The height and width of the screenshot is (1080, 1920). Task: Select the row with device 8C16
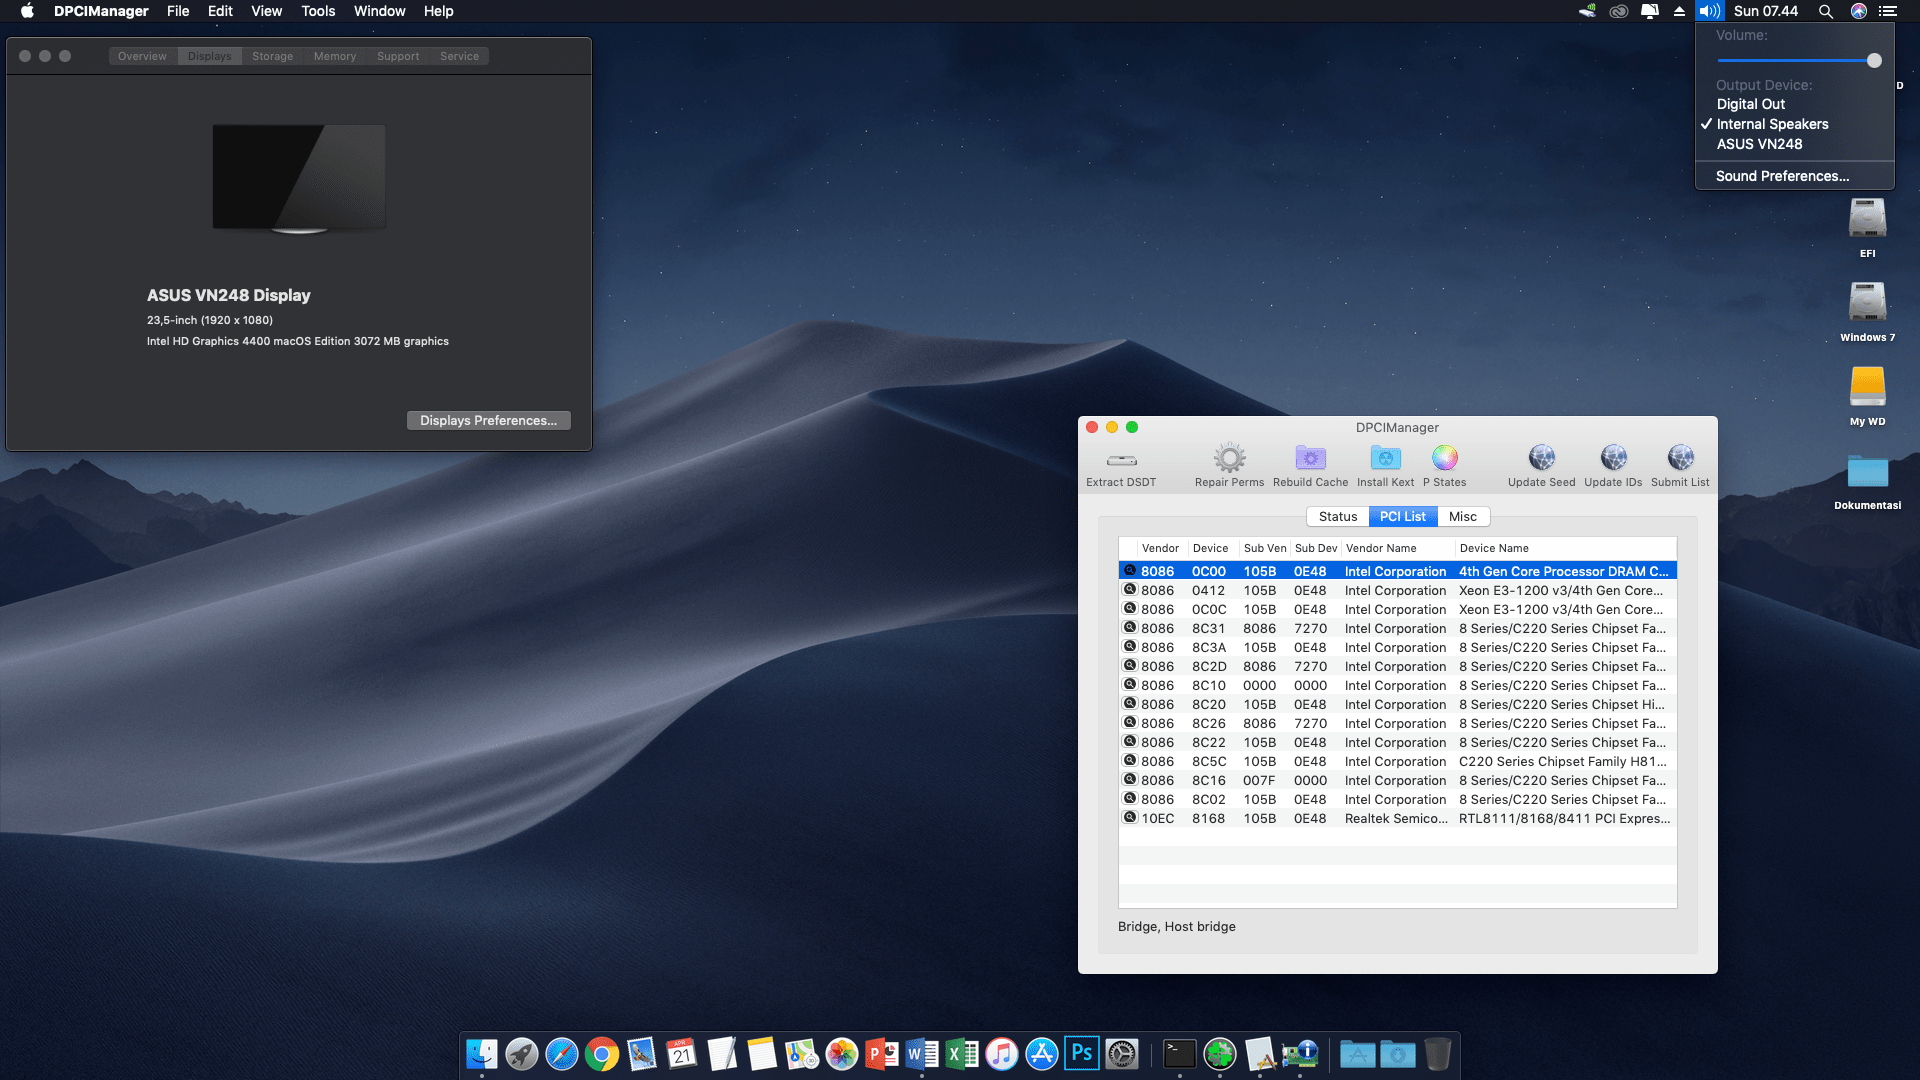click(1397, 780)
